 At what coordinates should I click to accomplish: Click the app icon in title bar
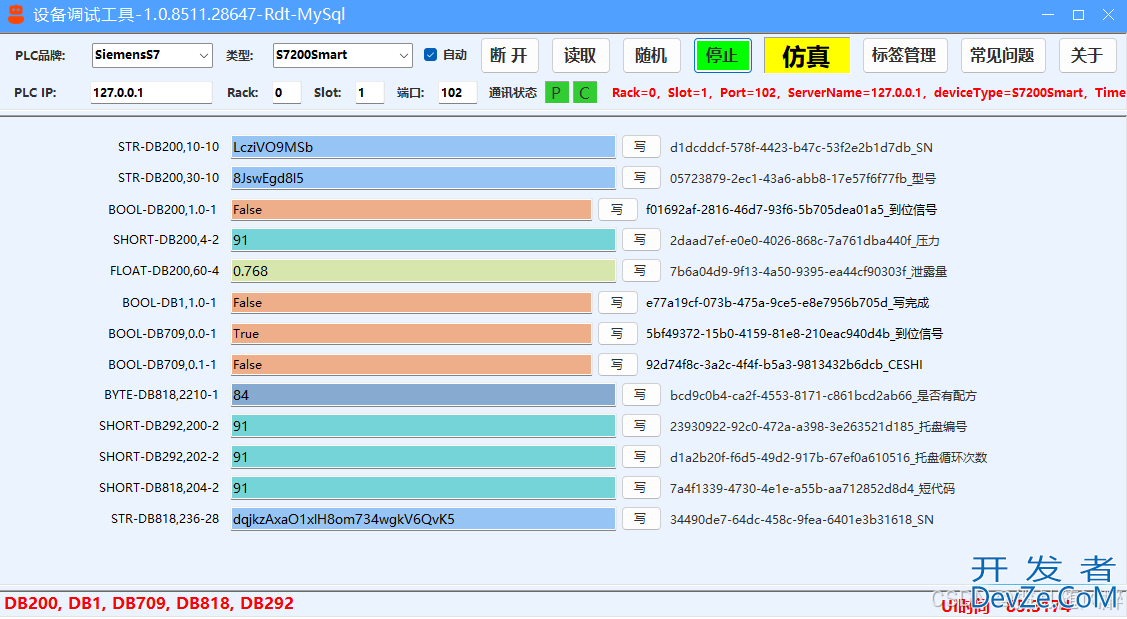(x=15, y=15)
